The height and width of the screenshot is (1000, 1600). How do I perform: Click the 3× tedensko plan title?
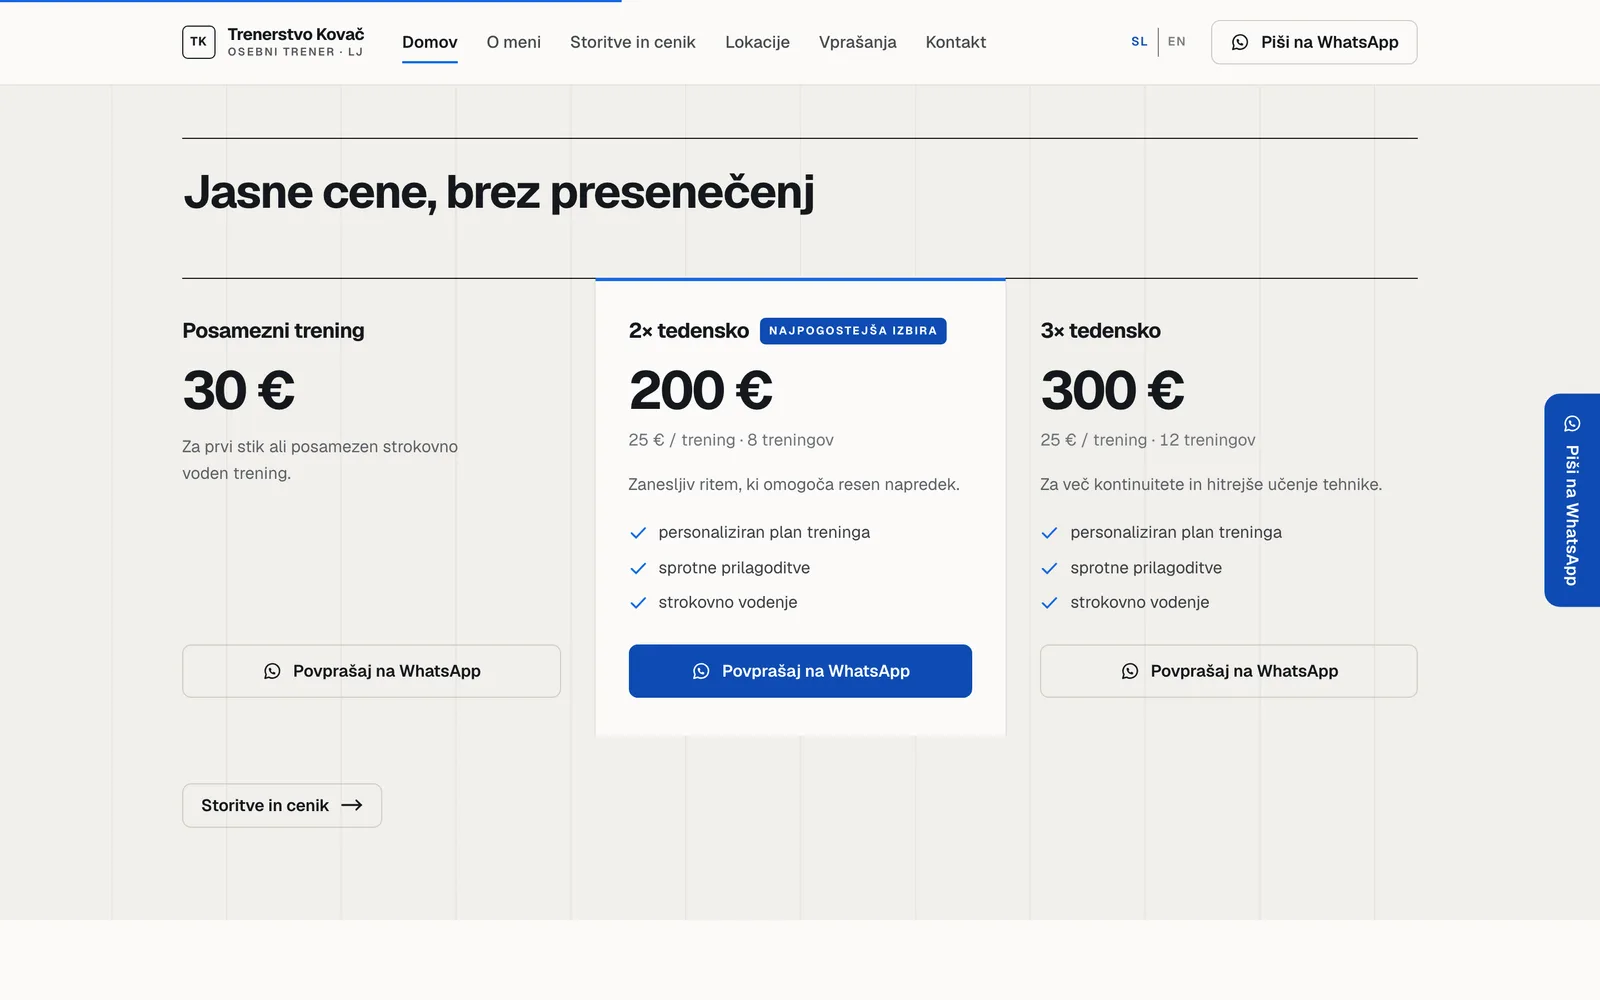pos(1100,331)
